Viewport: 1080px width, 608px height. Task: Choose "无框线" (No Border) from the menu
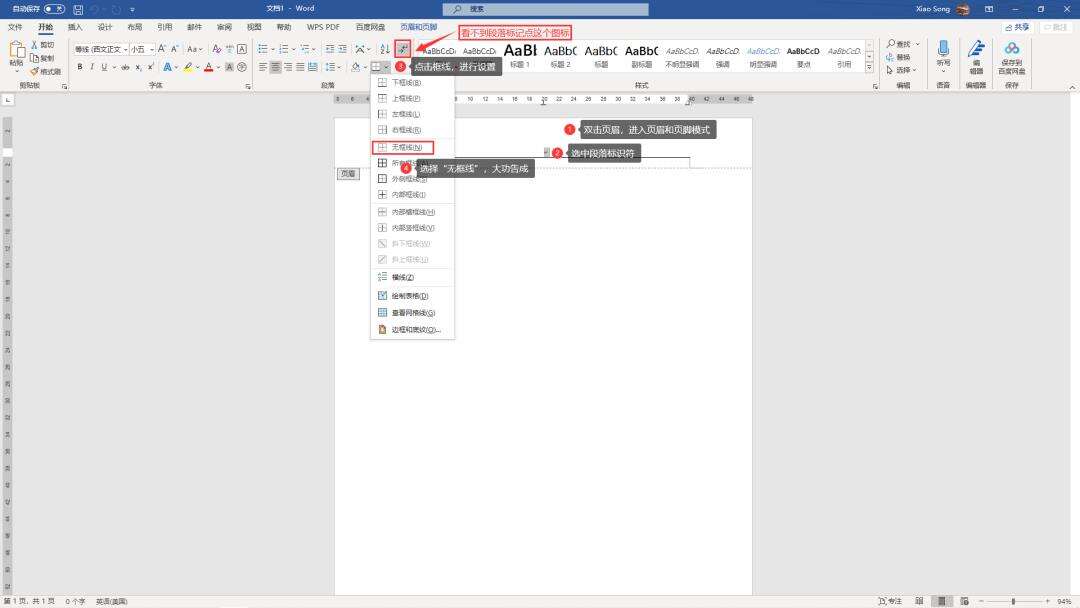point(403,147)
